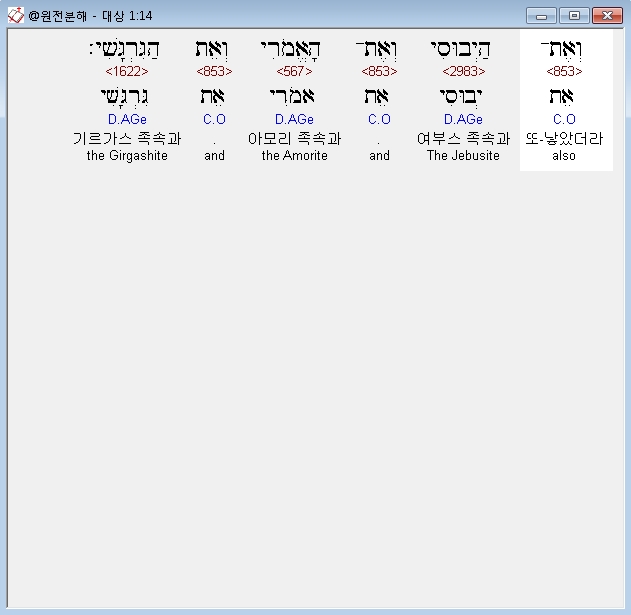The width and height of the screenshot is (631, 615).
Task: Open Strong's number <2983>
Action: [464, 71]
